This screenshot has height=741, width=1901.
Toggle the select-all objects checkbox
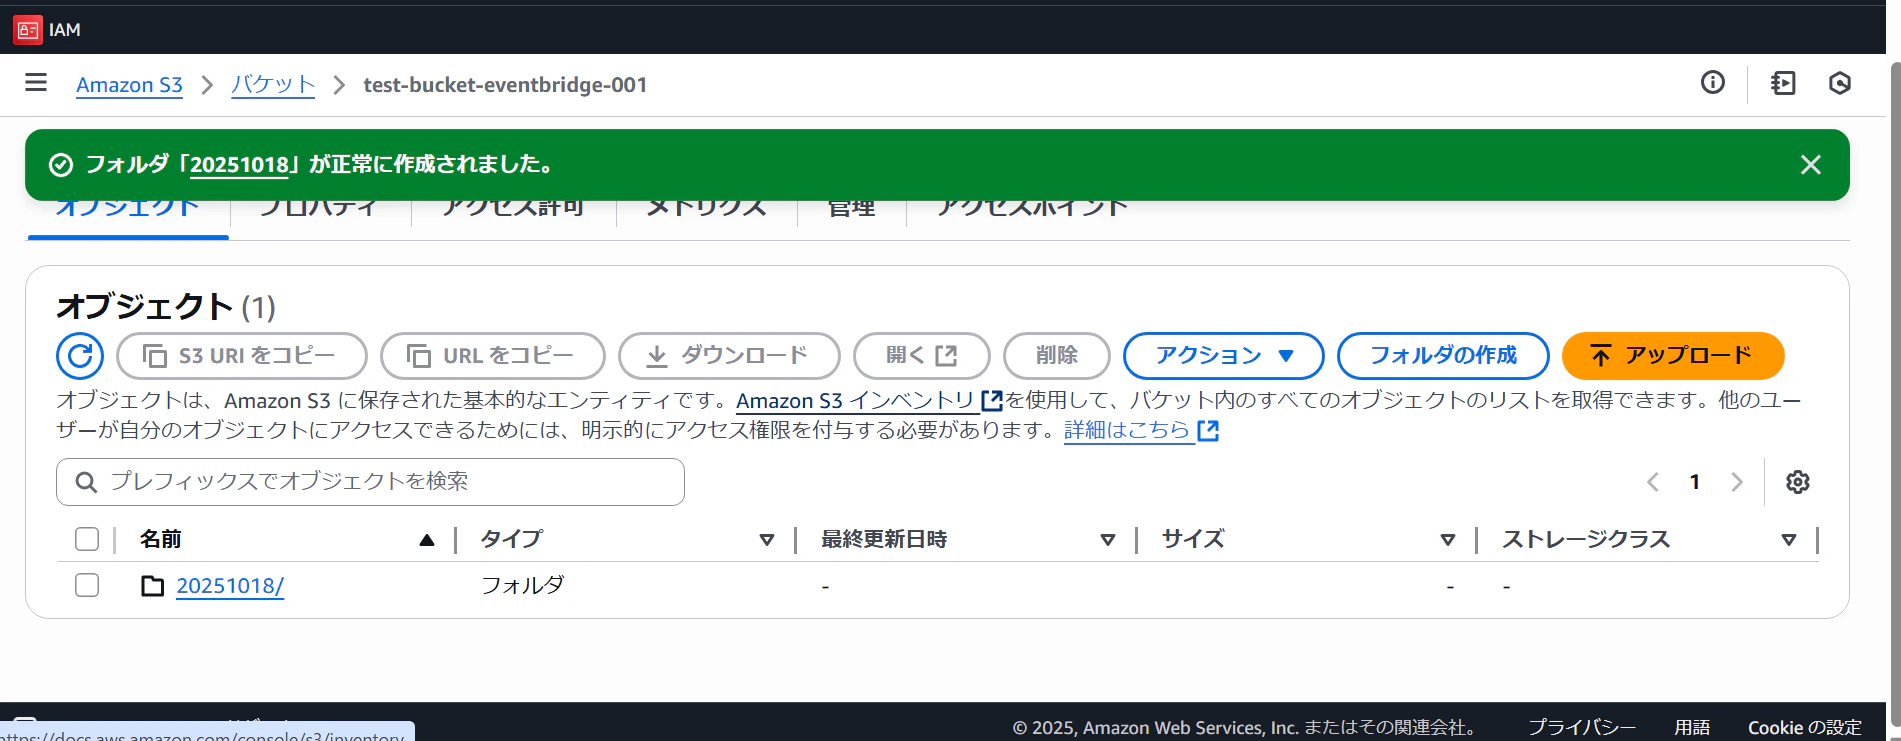coord(87,540)
